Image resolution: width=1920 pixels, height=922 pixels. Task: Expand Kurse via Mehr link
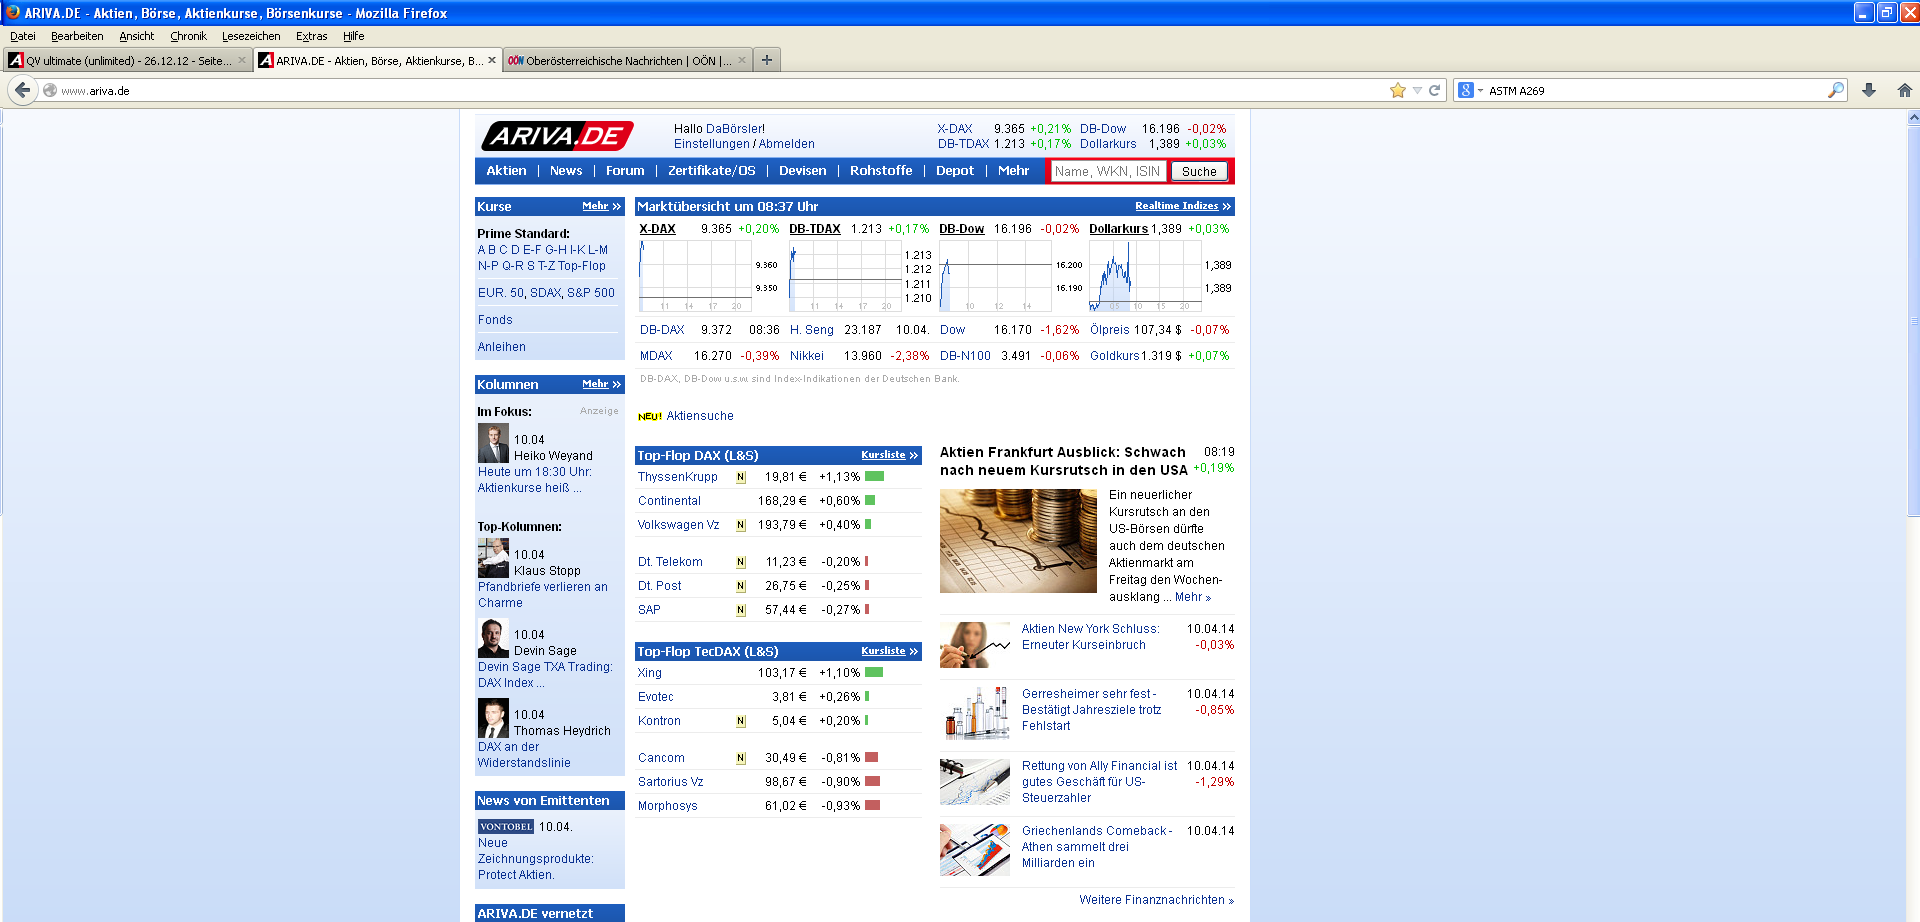click(601, 206)
